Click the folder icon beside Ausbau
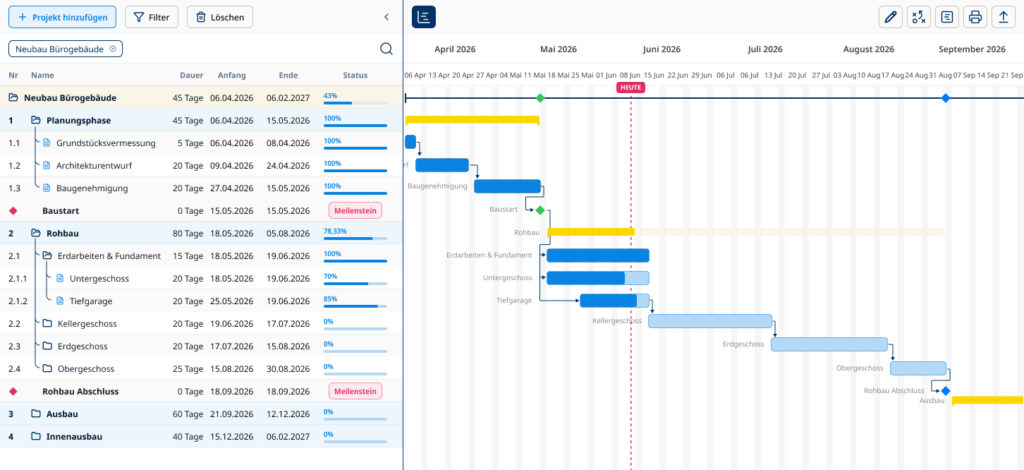1024x470 pixels. (35, 414)
